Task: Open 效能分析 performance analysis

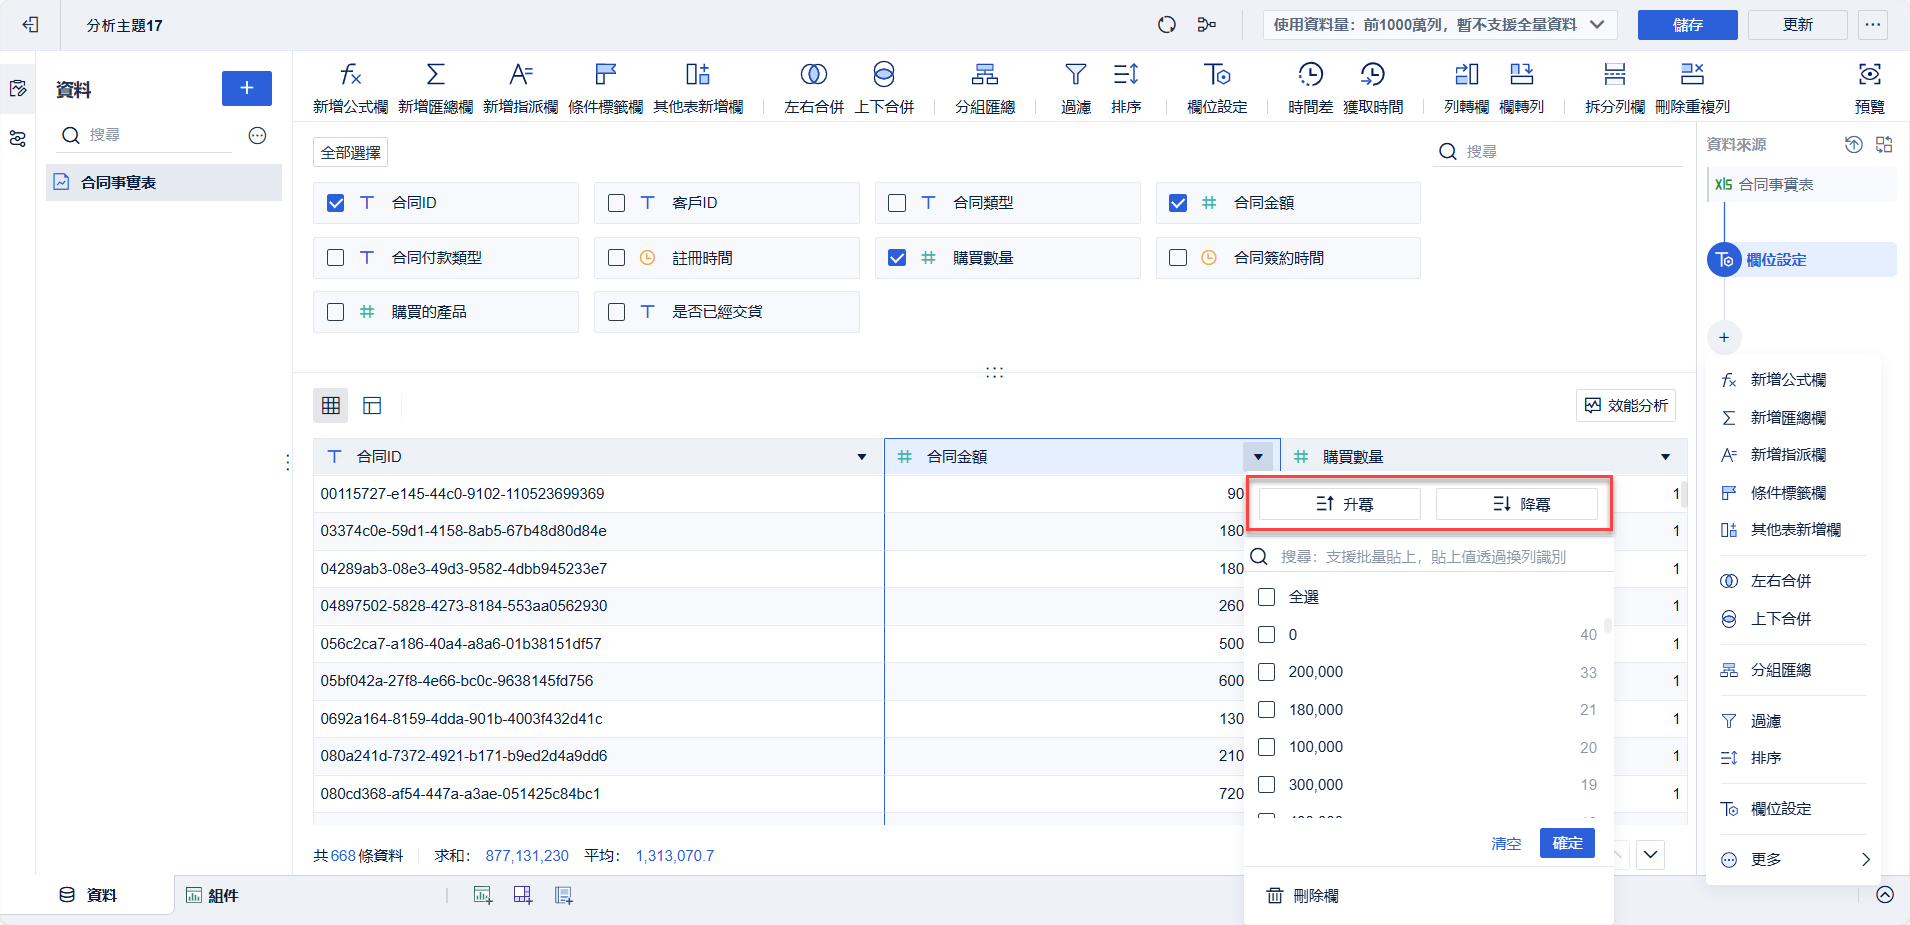Action: [1625, 405]
